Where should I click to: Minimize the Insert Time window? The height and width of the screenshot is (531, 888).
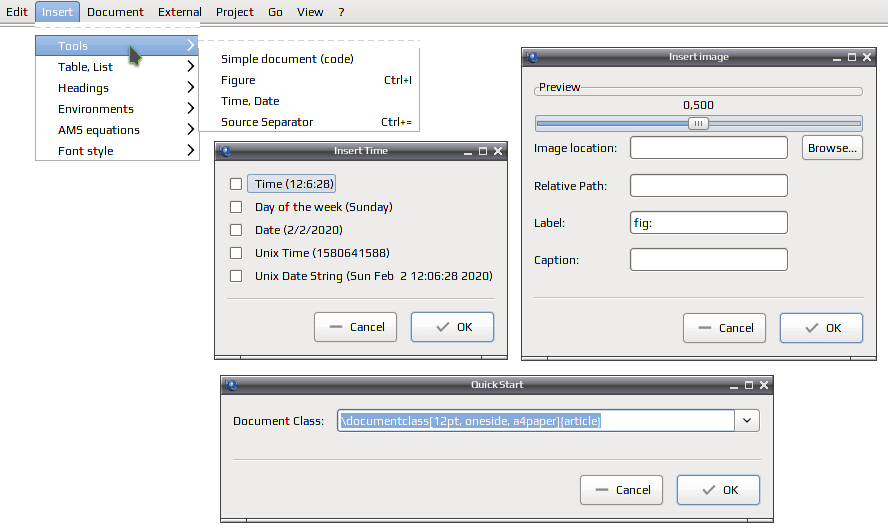[x=468, y=151]
